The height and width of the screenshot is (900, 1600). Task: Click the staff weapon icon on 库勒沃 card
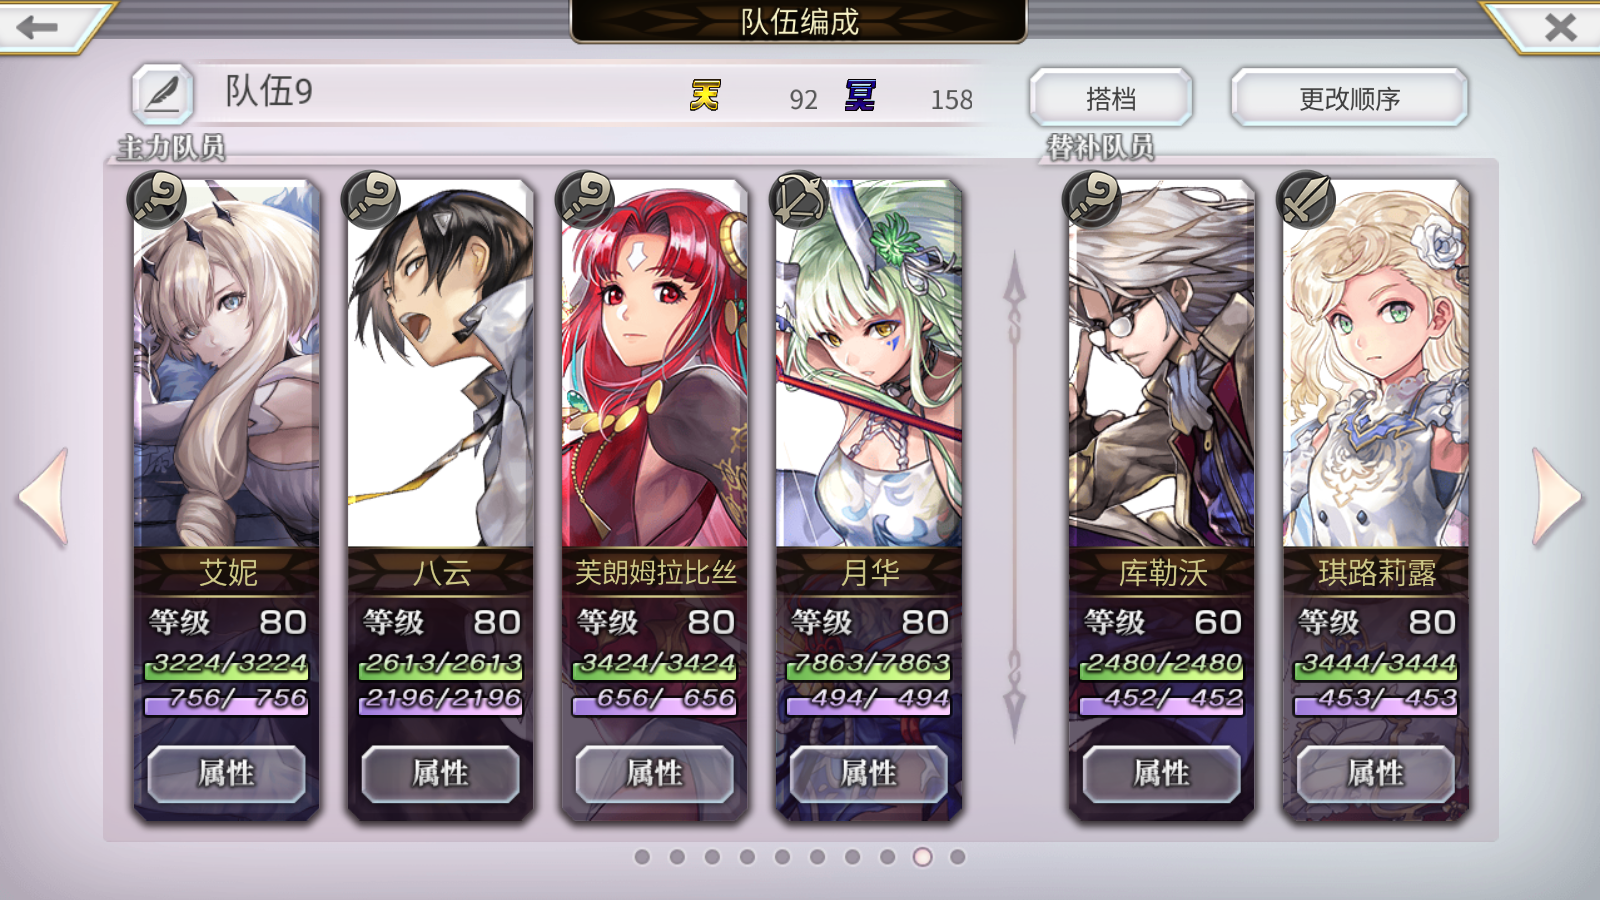pos(1092,199)
